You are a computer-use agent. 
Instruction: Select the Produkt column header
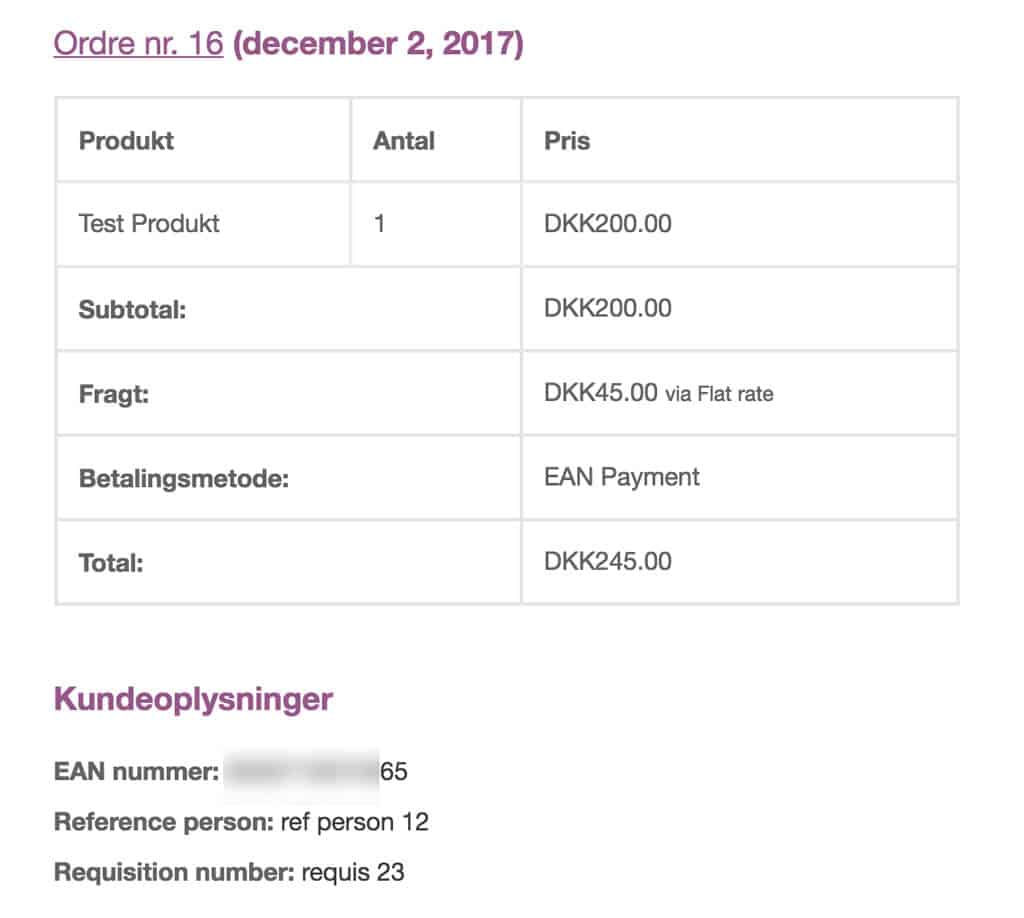[127, 141]
